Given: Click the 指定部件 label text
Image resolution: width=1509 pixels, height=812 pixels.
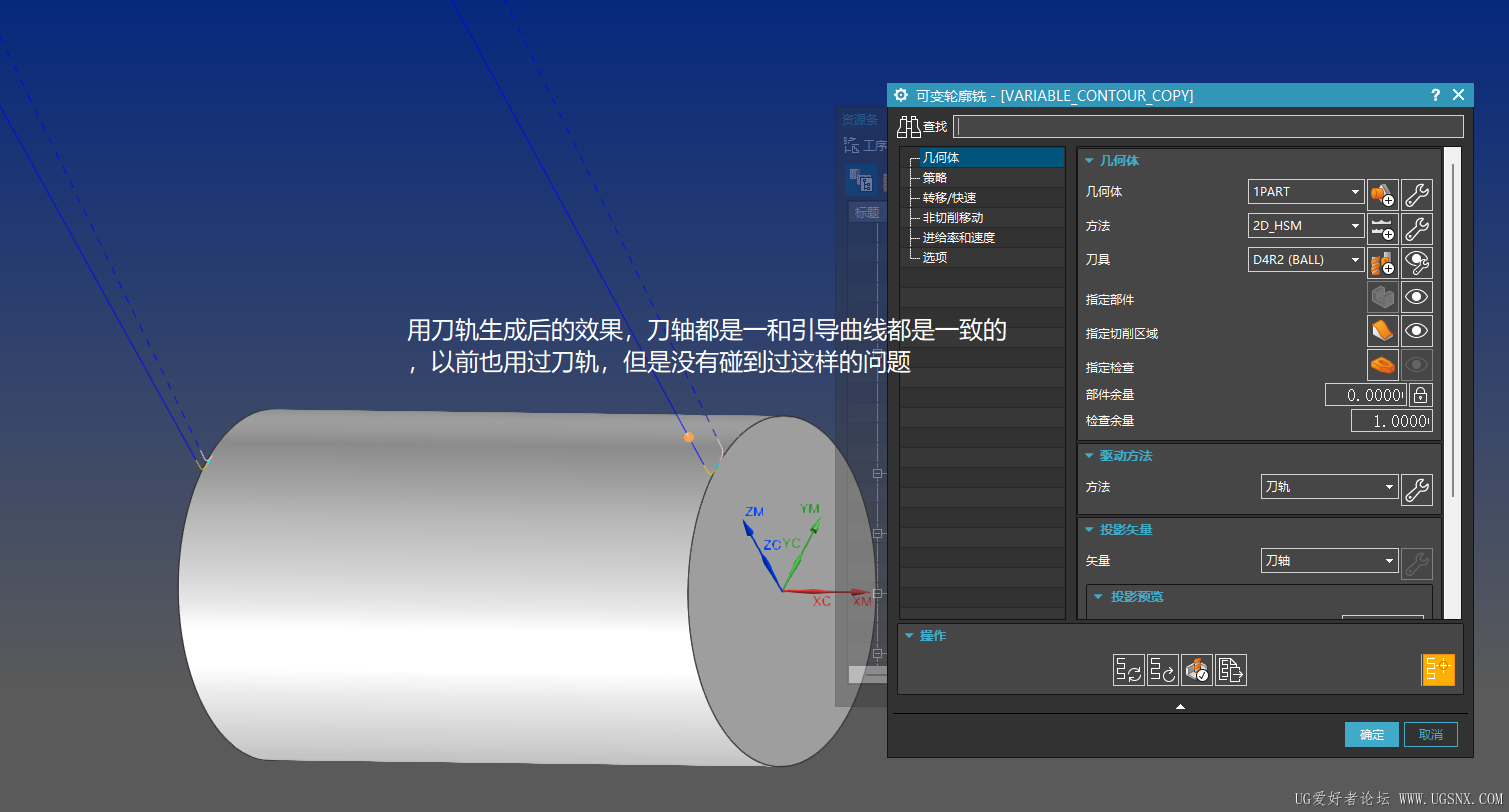Looking at the screenshot, I should point(1110,300).
